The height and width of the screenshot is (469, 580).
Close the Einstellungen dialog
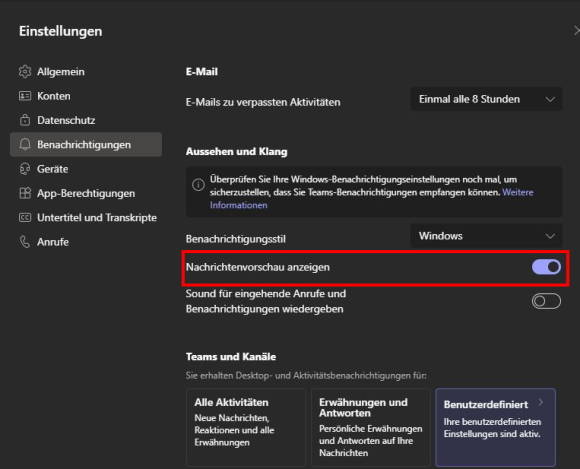coord(576,31)
